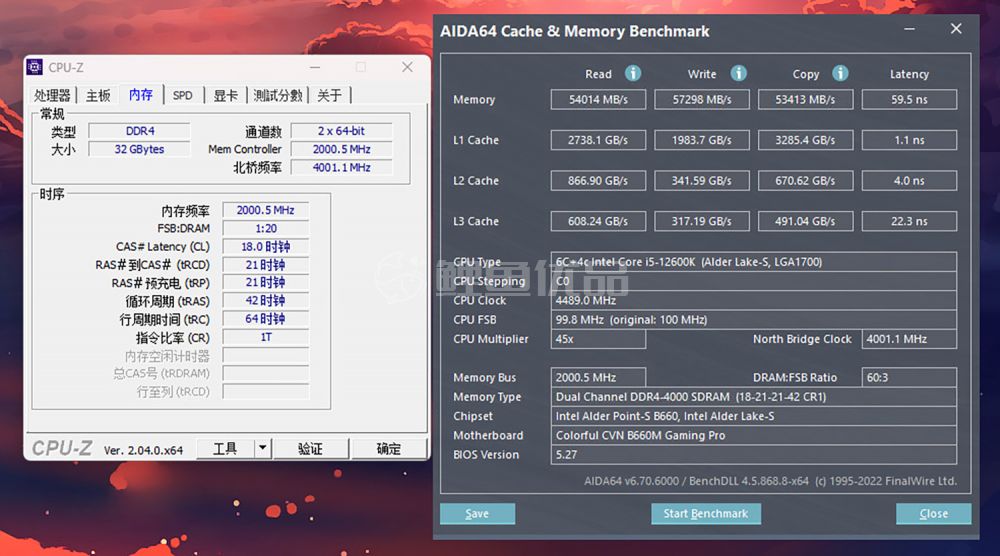The width and height of the screenshot is (1000, 556).
Task: Click the DRAM:FSB Ratio field 60:3
Action: click(909, 377)
